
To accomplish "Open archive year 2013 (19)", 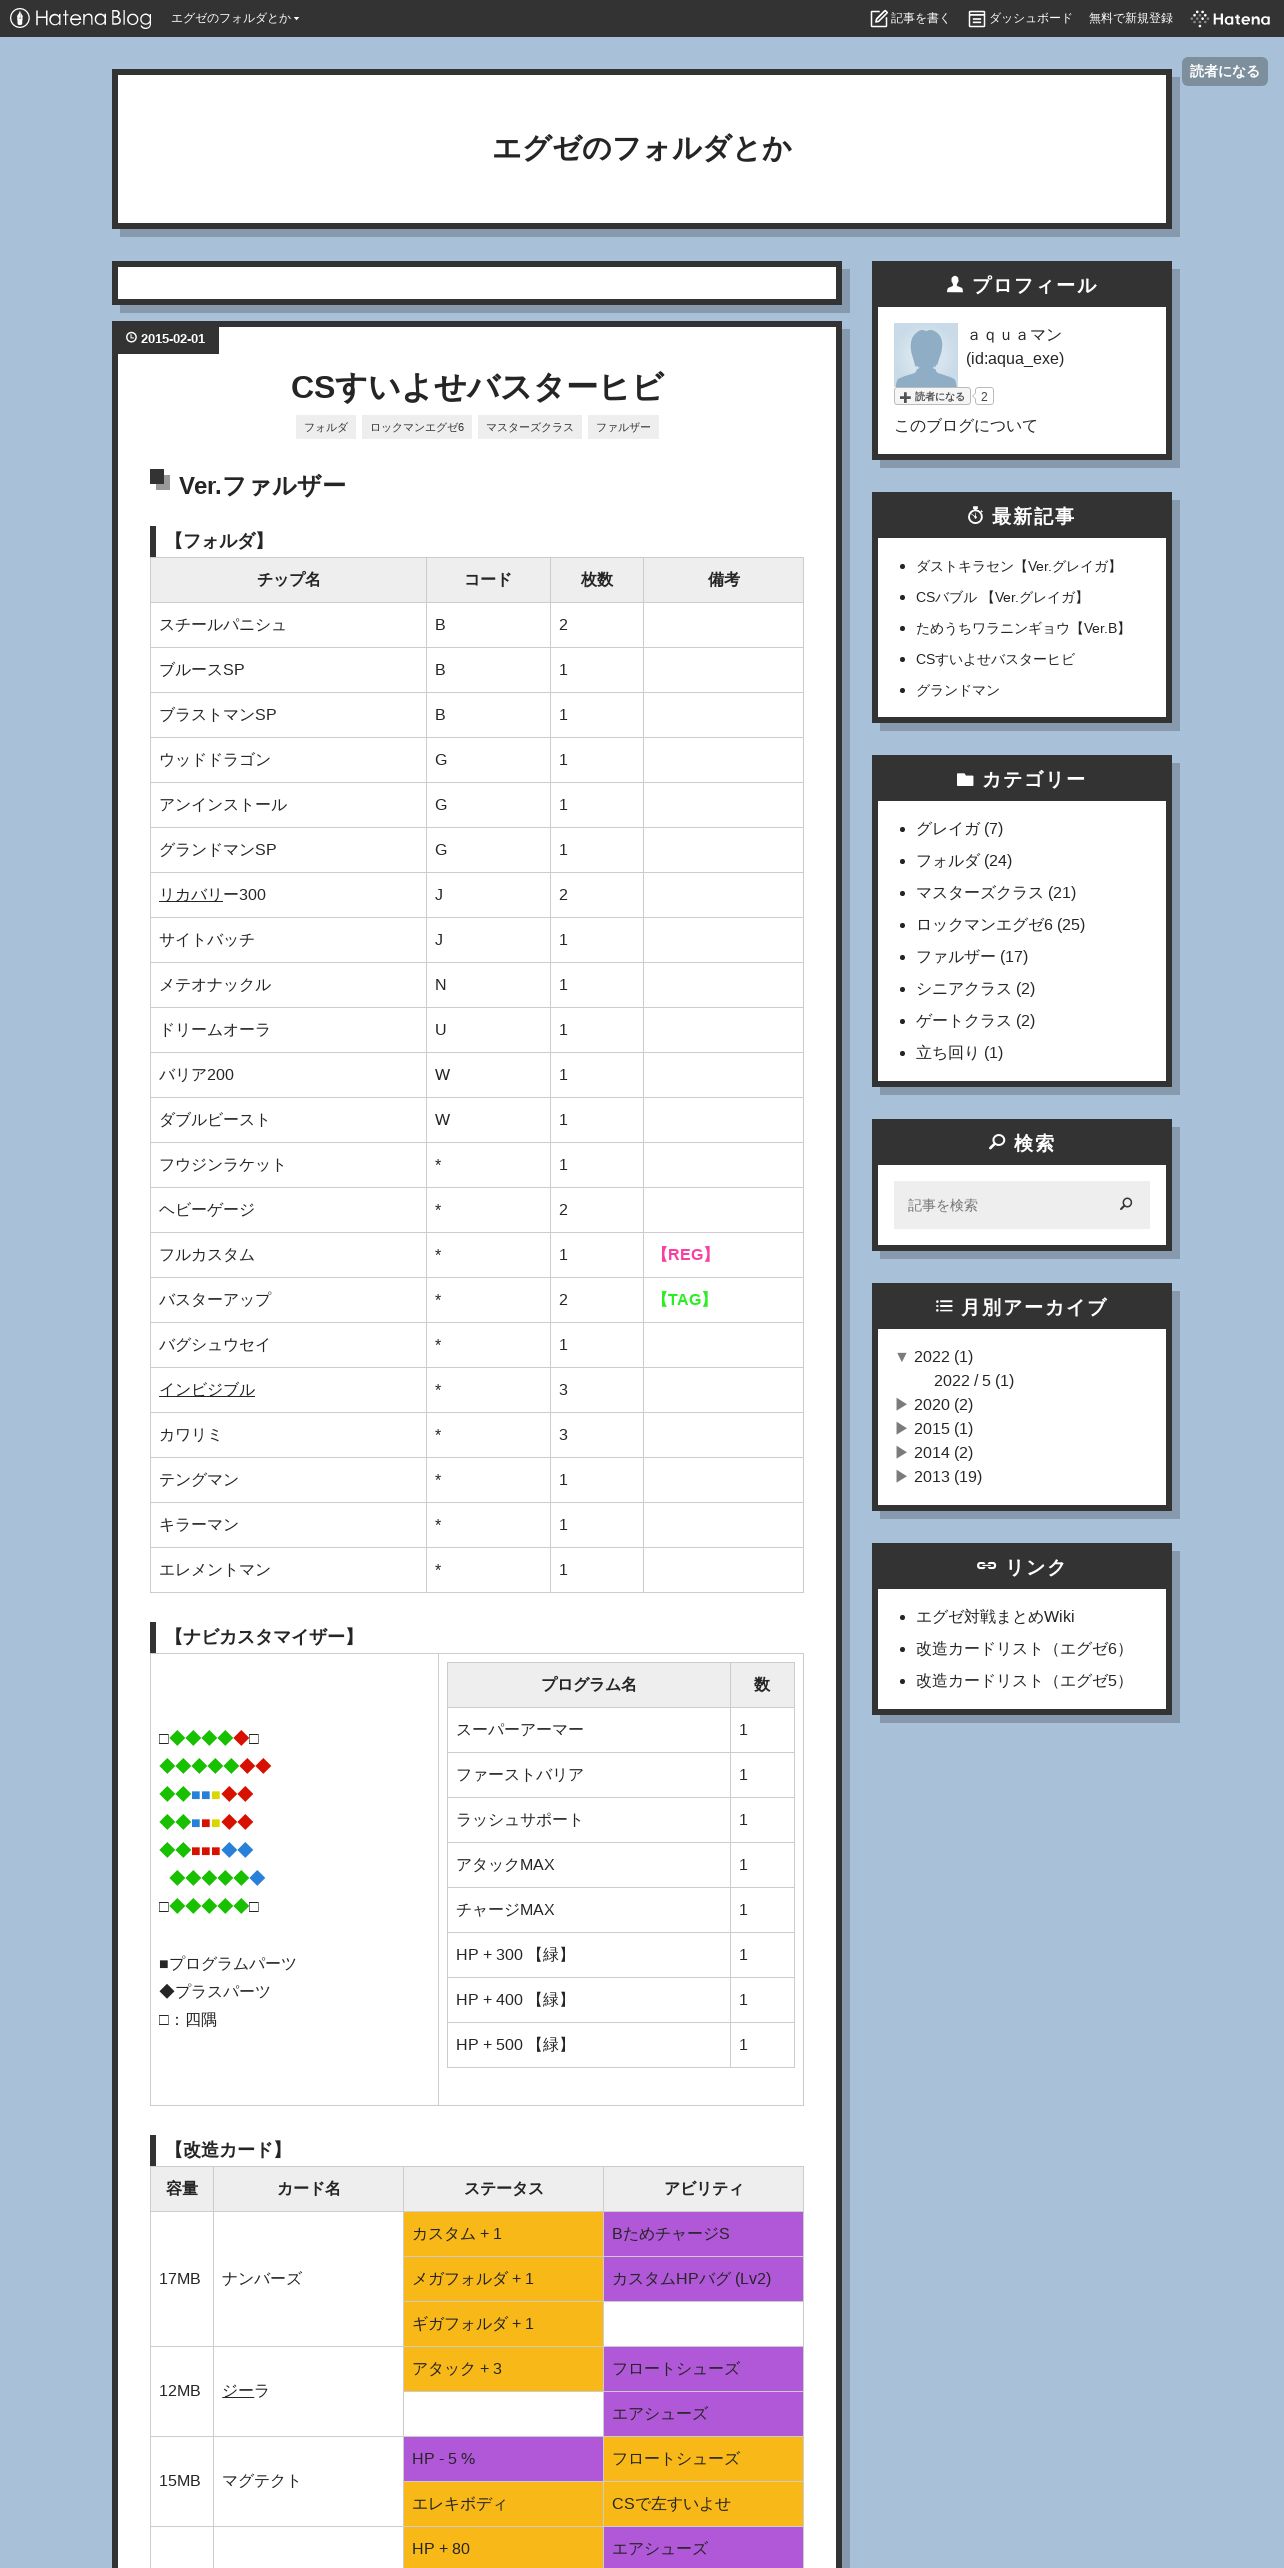I will (947, 1477).
